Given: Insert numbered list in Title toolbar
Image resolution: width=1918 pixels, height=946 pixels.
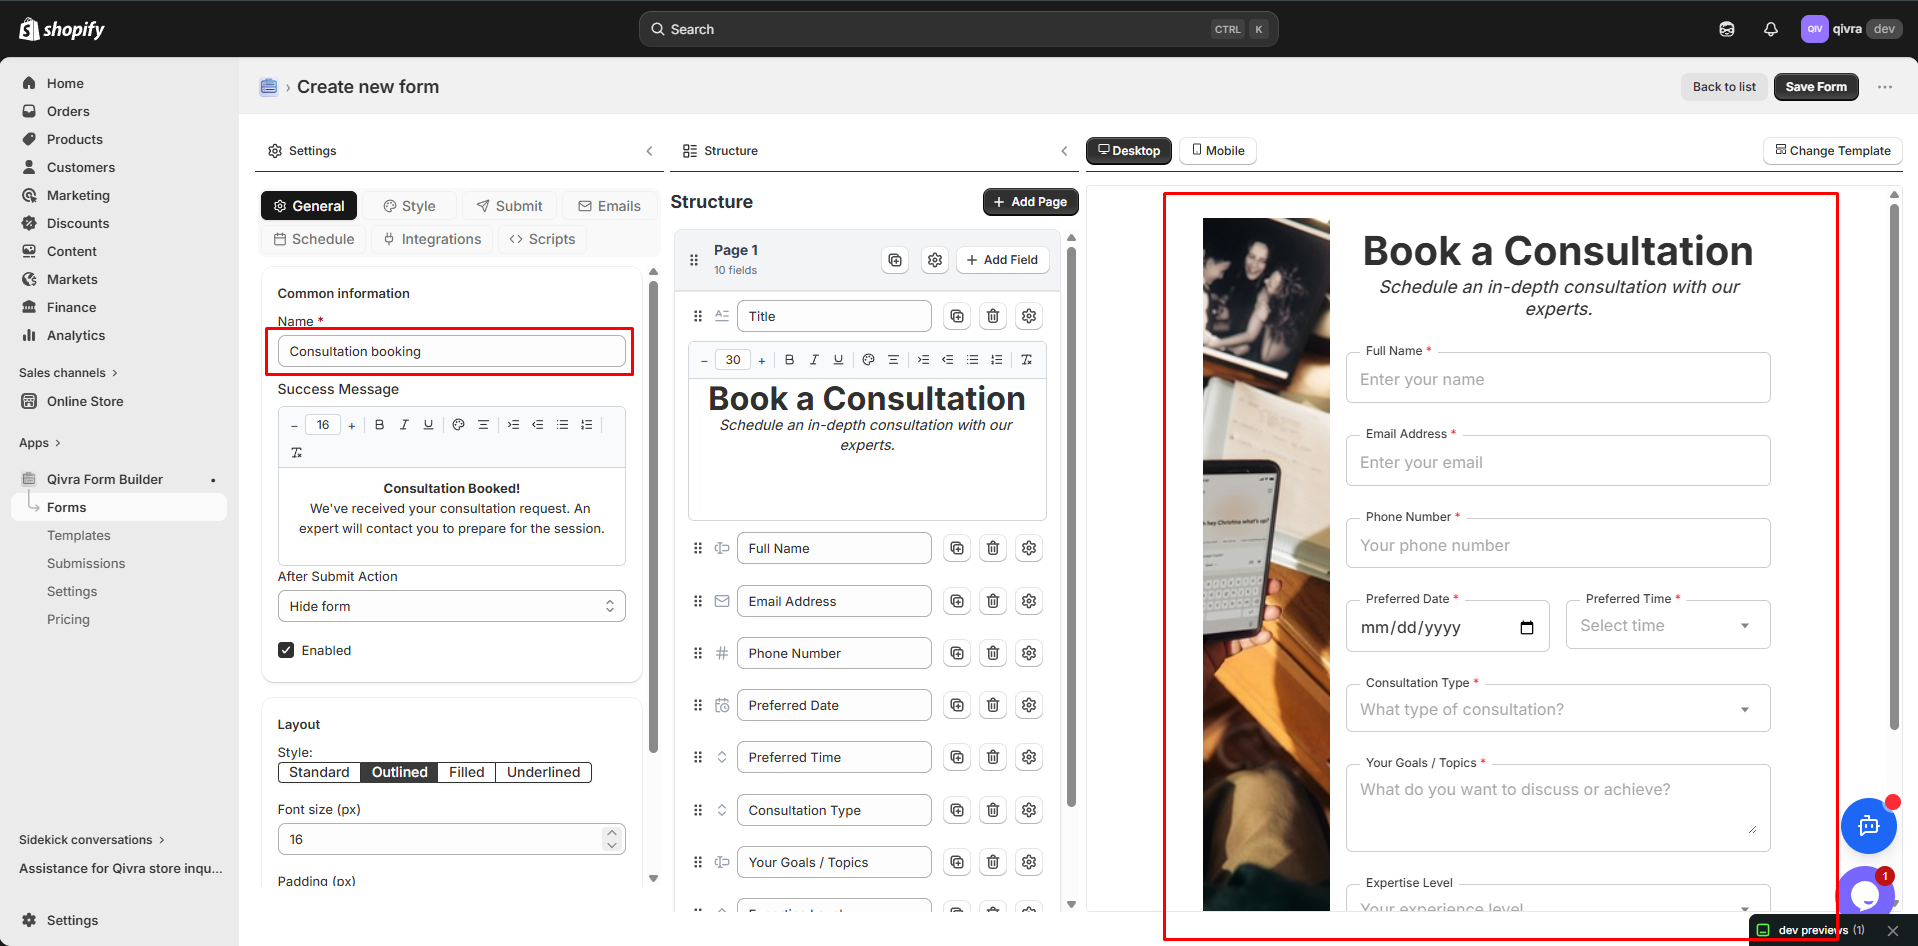Looking at the screenshot, I should tap(996, 360).
